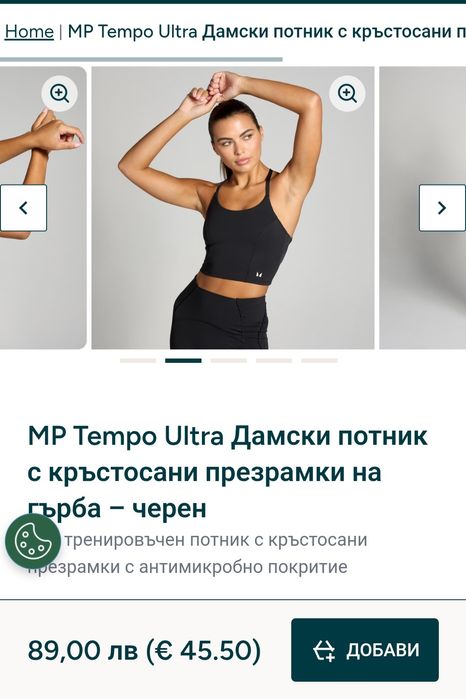Select the fifth carousel indicator
This screenshot has height=699, width=466.
pyautogui.click(x=319, y=360)
